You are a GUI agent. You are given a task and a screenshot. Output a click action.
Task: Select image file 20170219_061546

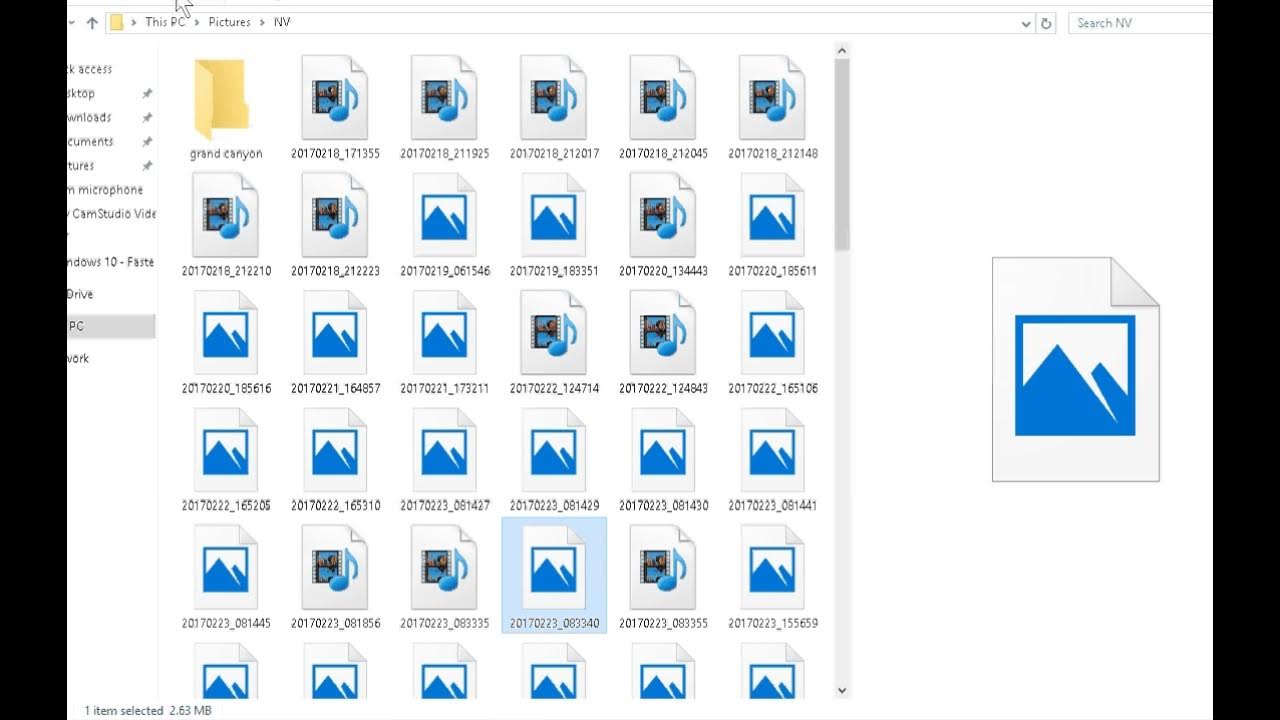pyautogui.click(x=444, y=225)
